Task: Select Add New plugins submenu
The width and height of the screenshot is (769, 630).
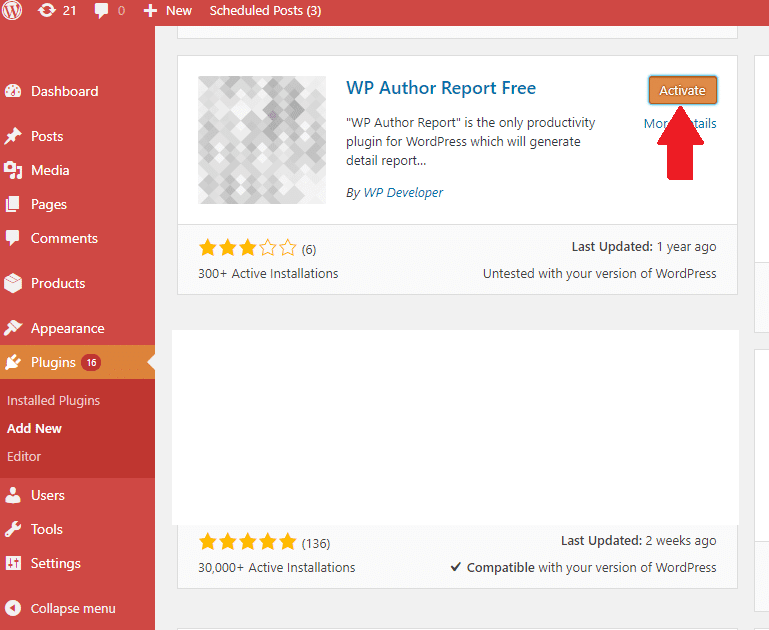Action: click(34, 428)
